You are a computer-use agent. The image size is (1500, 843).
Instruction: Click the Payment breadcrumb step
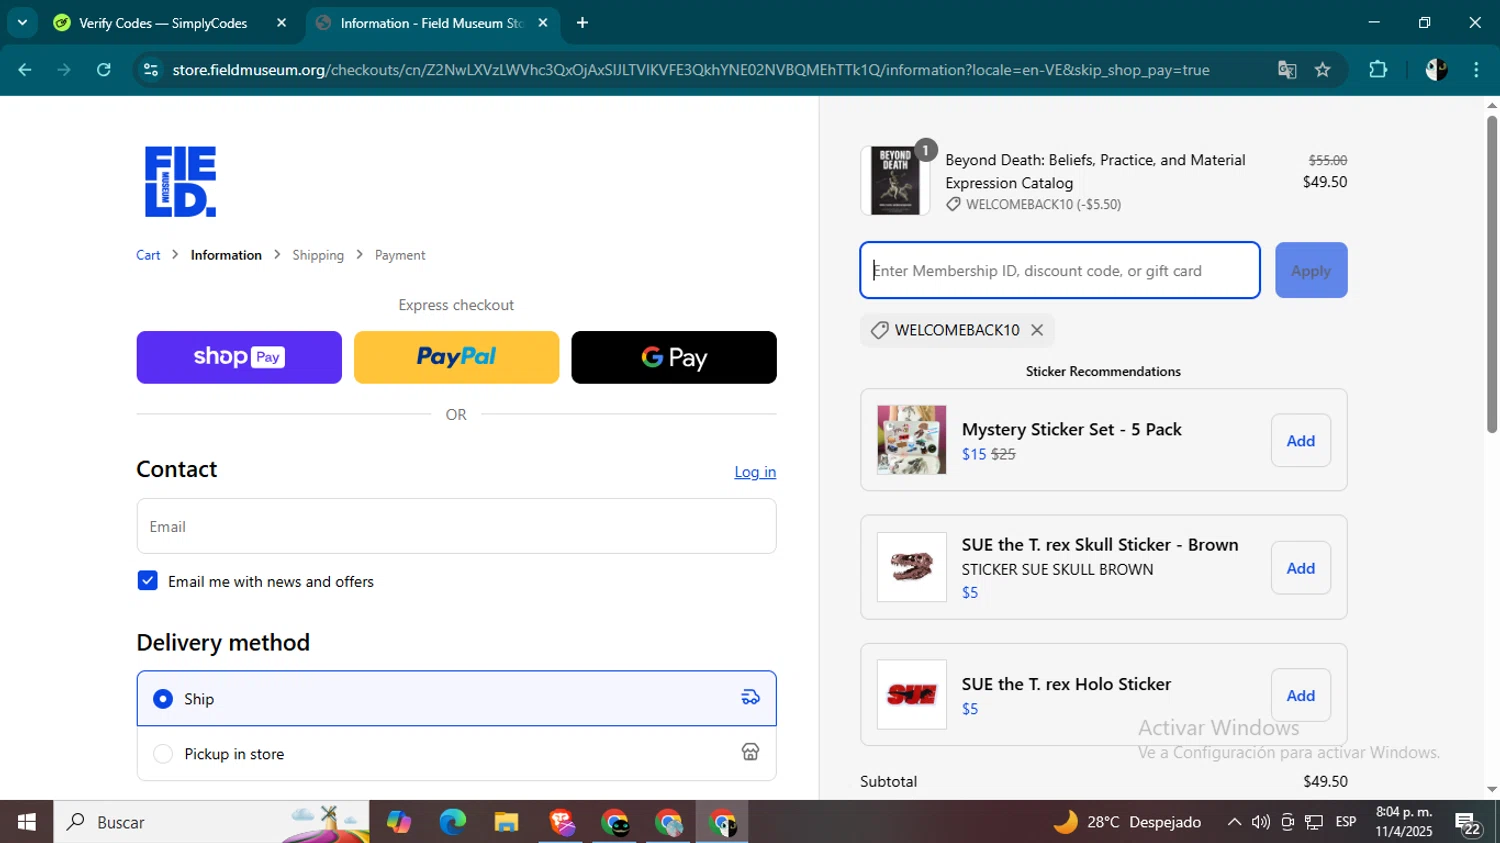click(x=400, y=255)
